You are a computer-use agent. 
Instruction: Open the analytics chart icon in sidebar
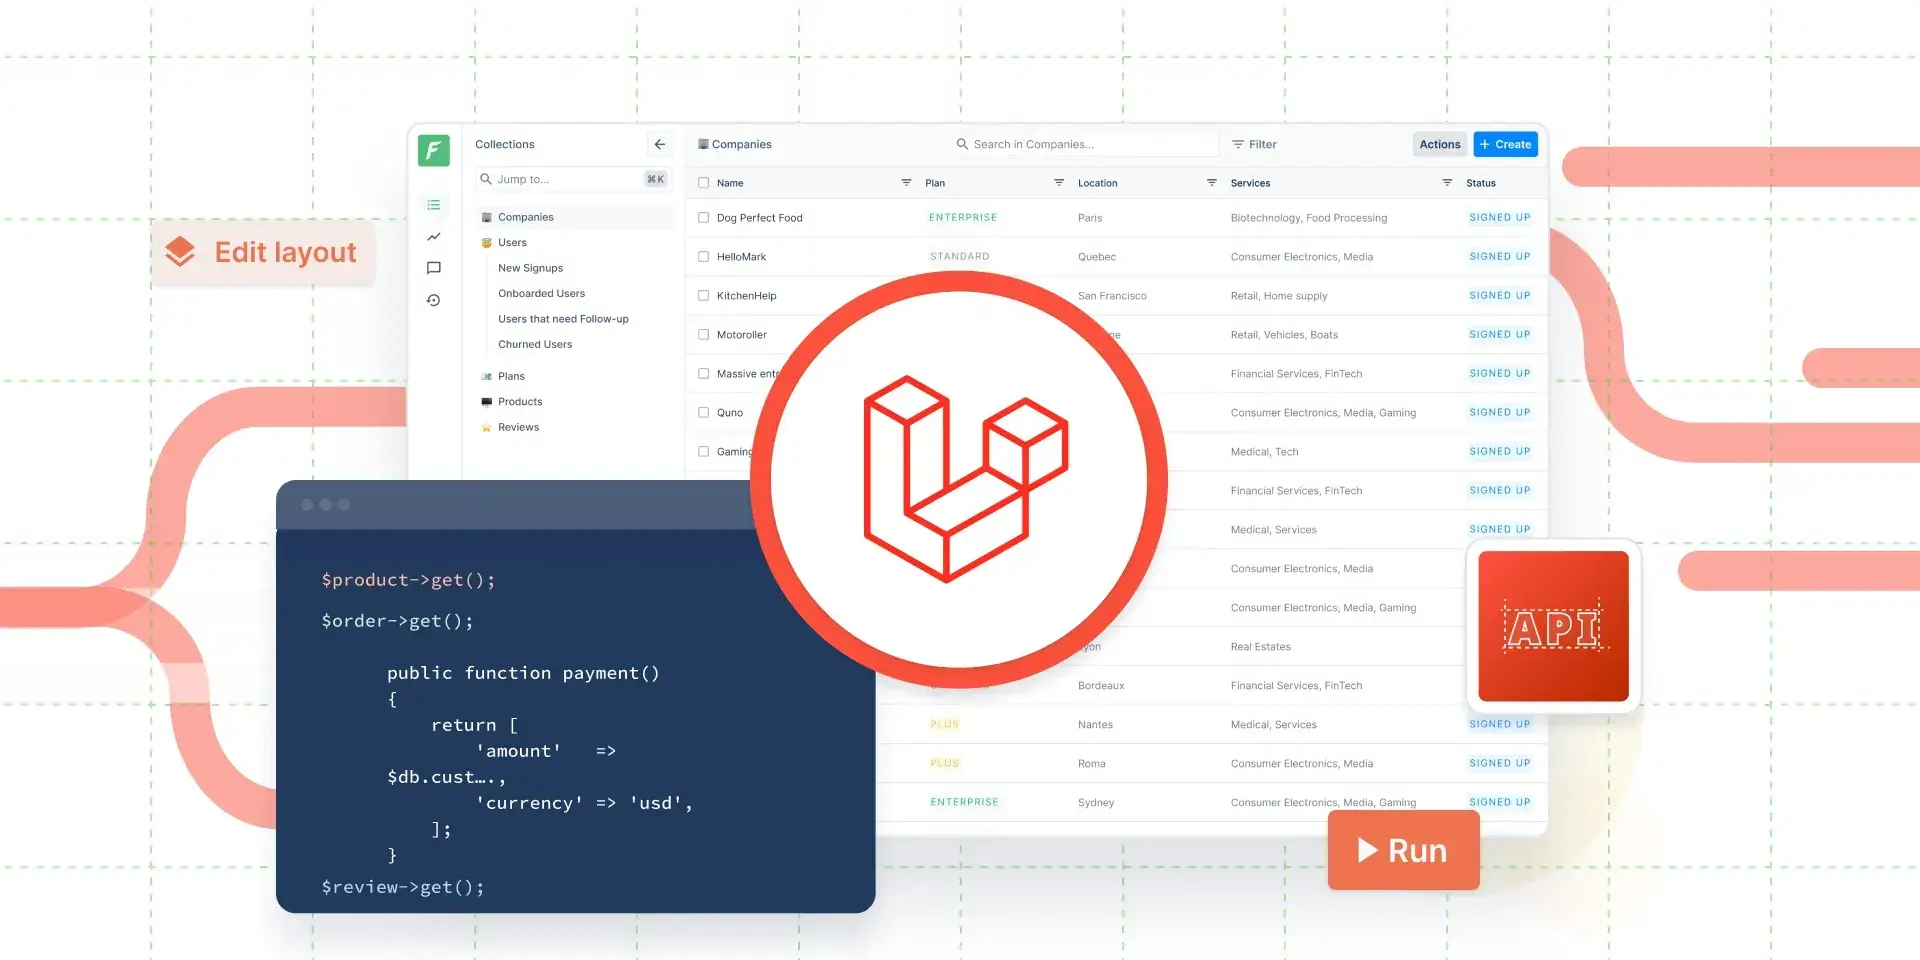point(433,237)
